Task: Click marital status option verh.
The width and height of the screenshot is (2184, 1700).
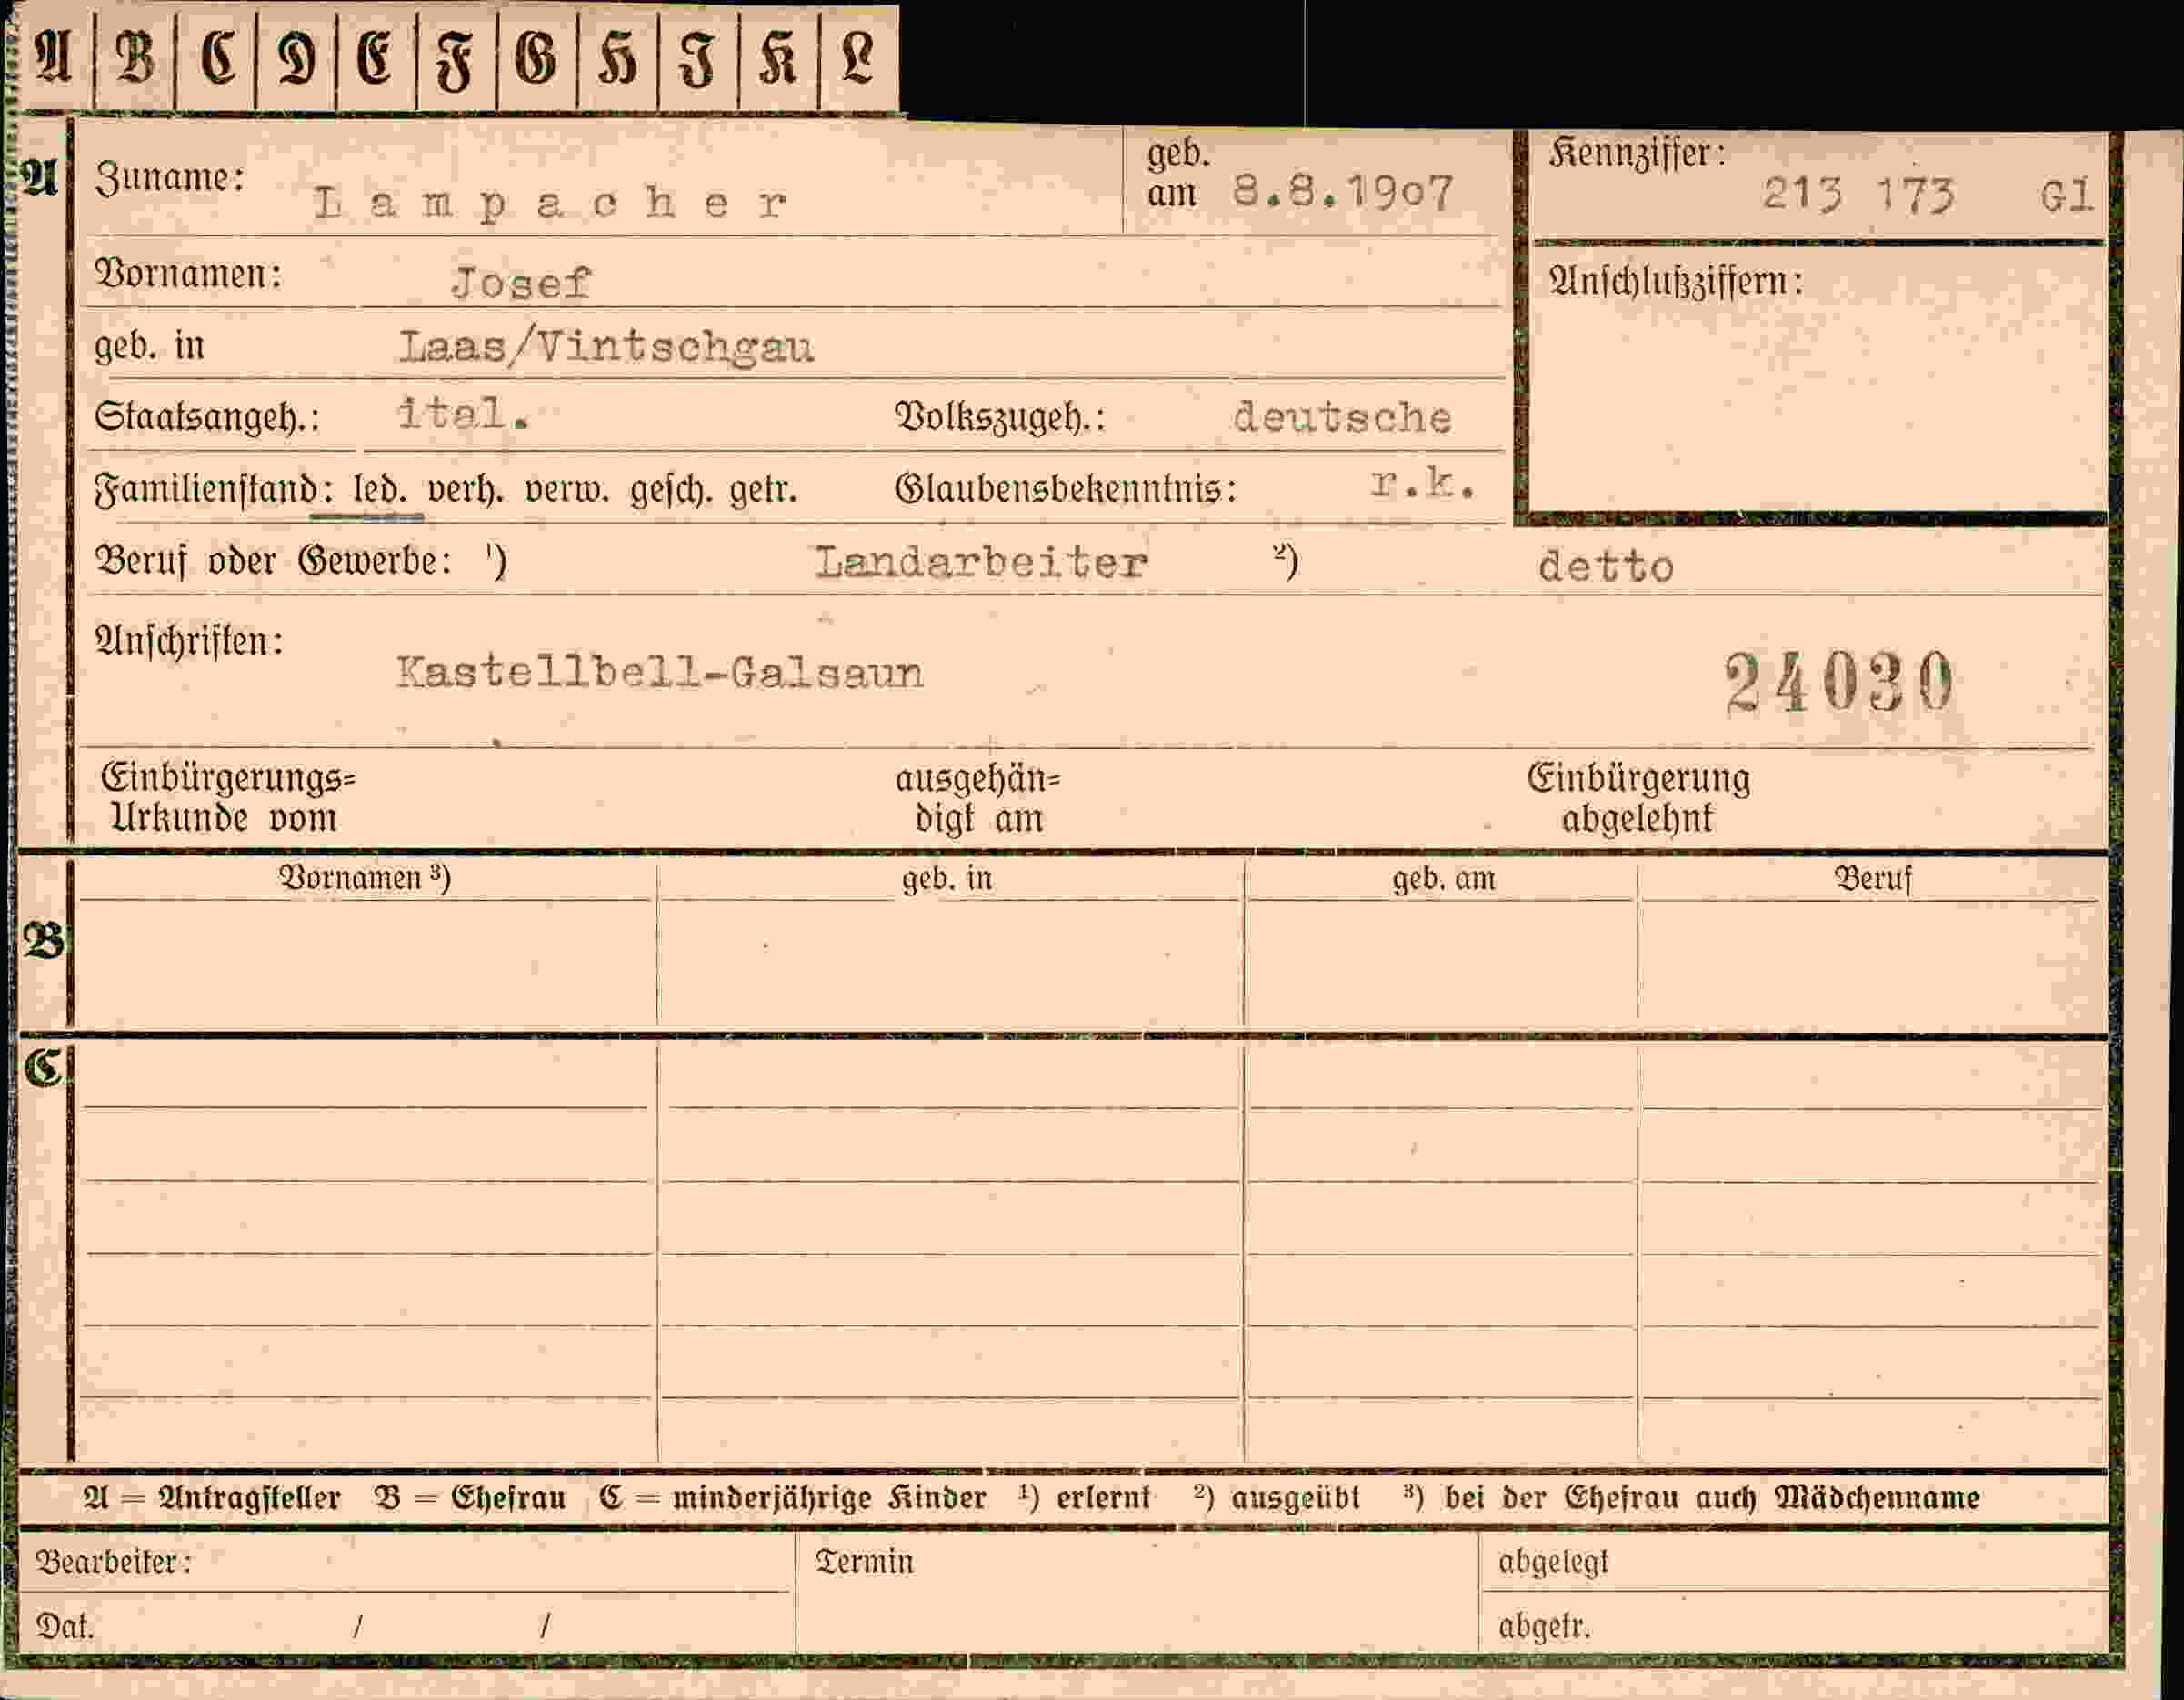Action: point(465,490)
